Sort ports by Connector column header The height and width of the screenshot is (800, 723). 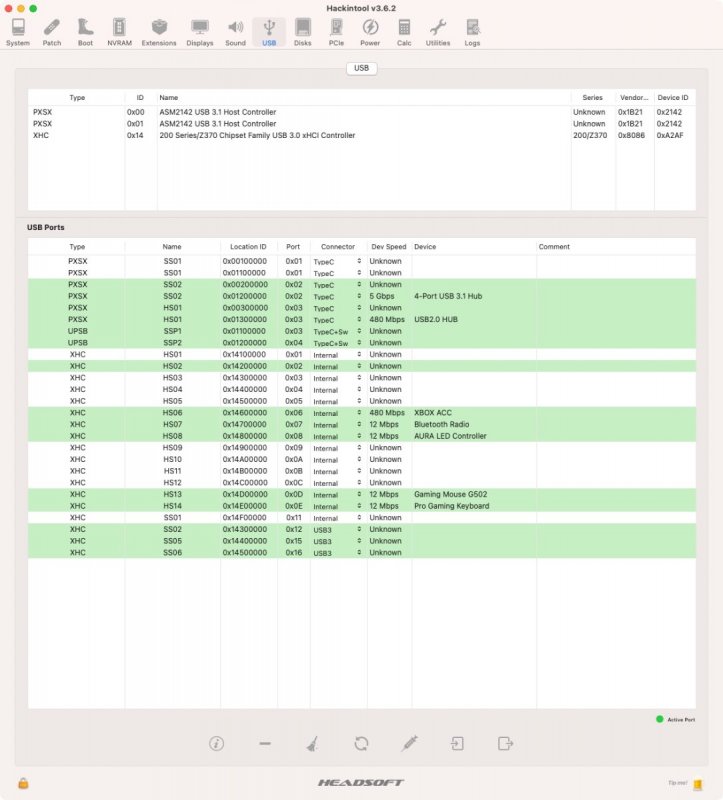click(338, 246)
